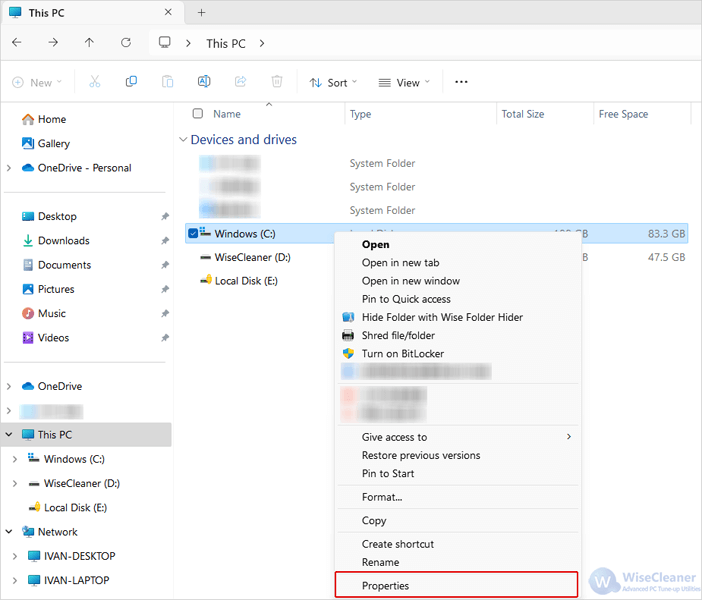Viewport: 702px width, 600px height.
Task: Refresh the current folder view
Action: tap(126, 43)
